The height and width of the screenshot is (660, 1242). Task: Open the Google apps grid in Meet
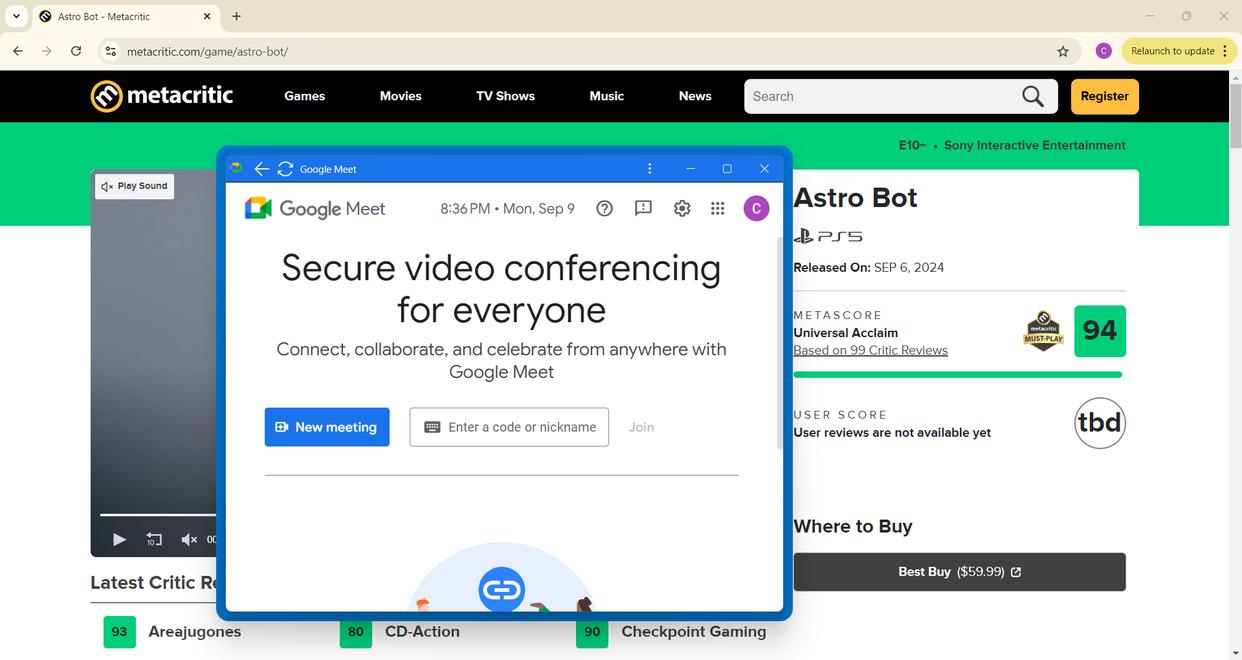coord(718,208)
